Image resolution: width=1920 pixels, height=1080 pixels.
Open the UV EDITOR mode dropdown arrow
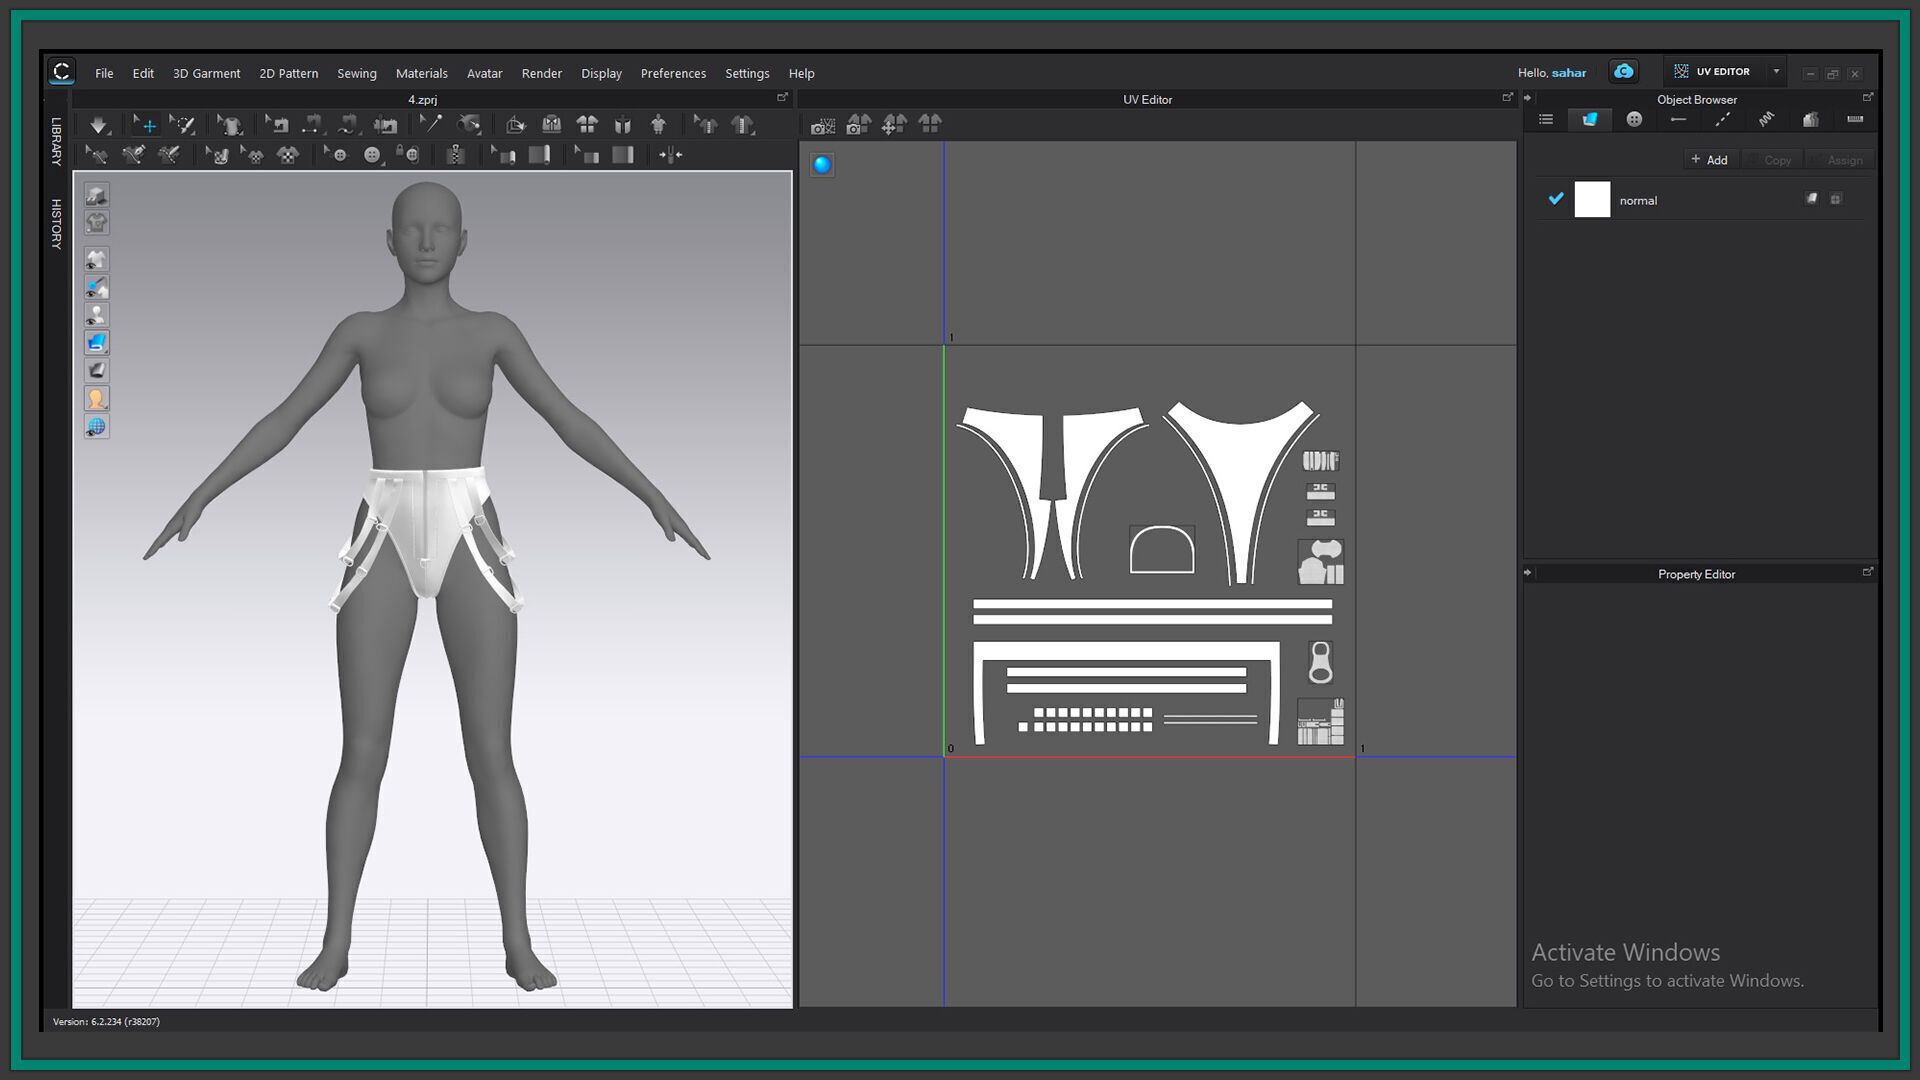coord(1776,72)
